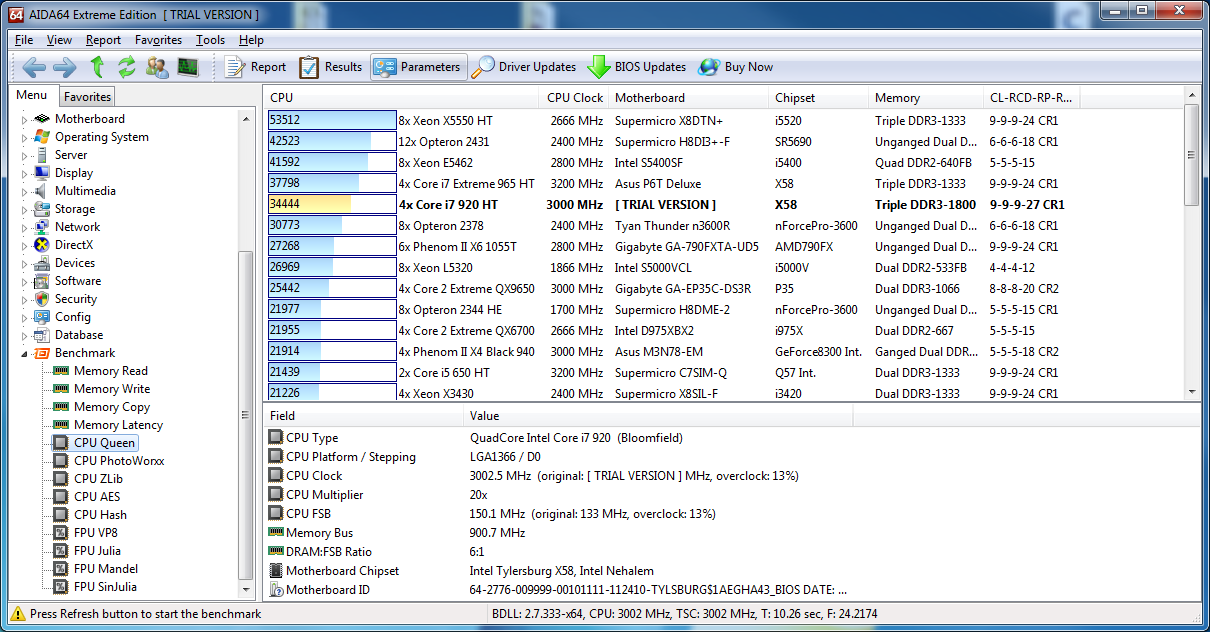Go back with the left arrow toolbar icon
Screen dimensions: 1210x632
tap(35, 67)
